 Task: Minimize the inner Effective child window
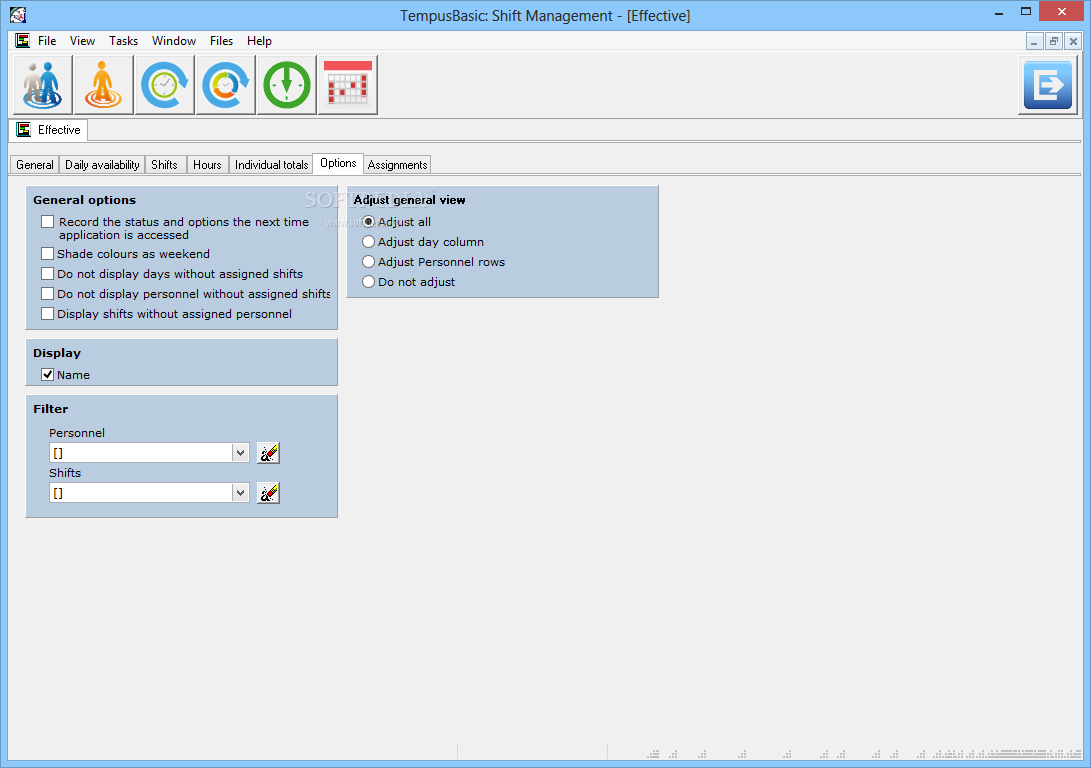point(1034,42)
